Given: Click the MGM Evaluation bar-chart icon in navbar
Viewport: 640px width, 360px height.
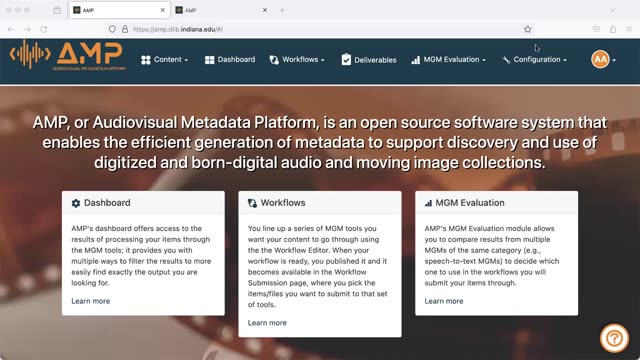Looking at the screenshot, I should click(416, 60).
